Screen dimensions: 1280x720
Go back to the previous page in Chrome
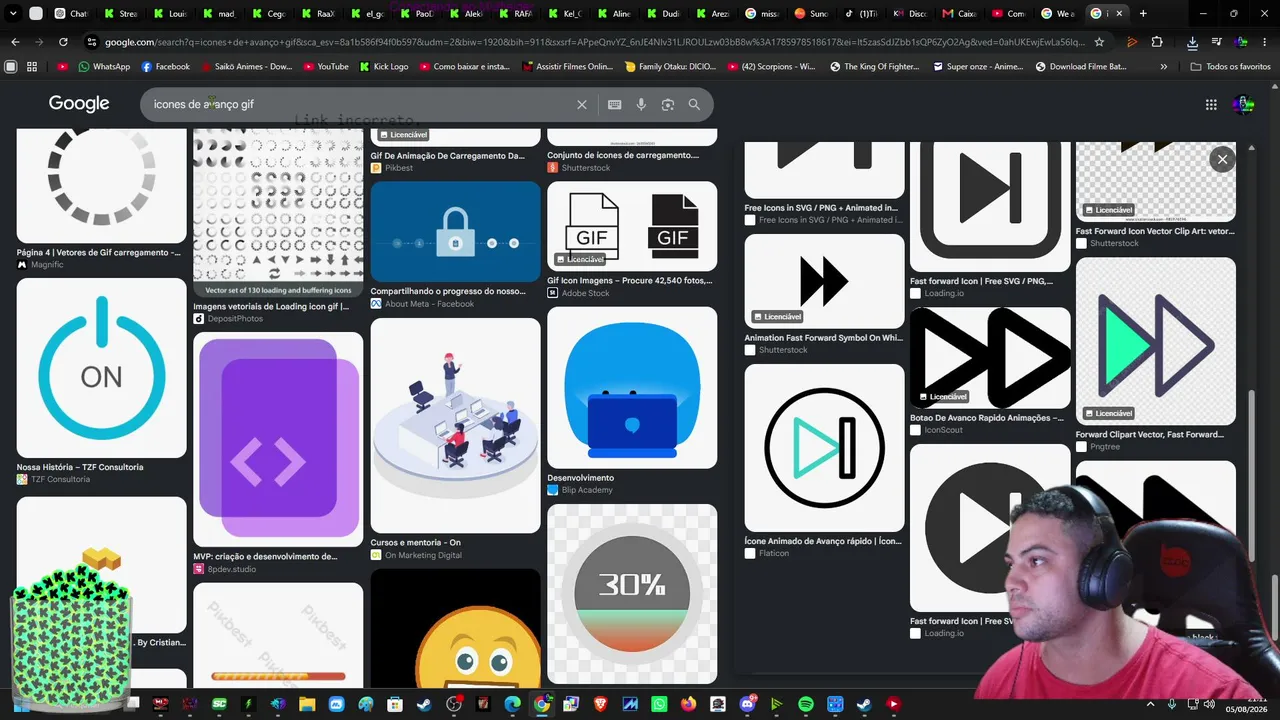pos(15,42)
